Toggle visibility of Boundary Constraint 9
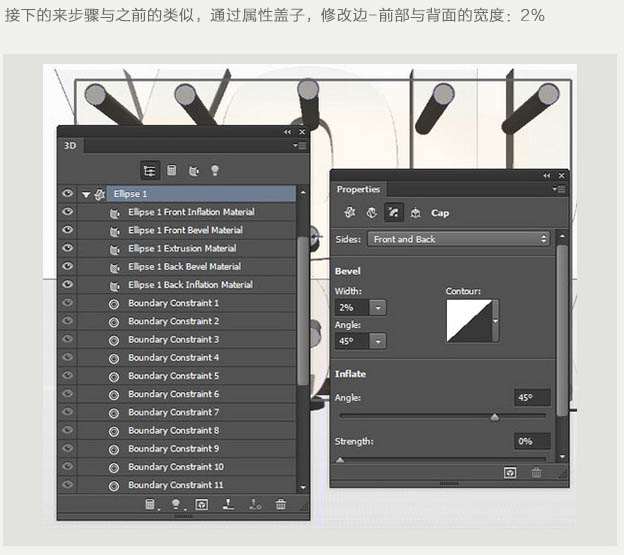Image resolution: width=624 pixels, height=555 pixels. [67, 448]
